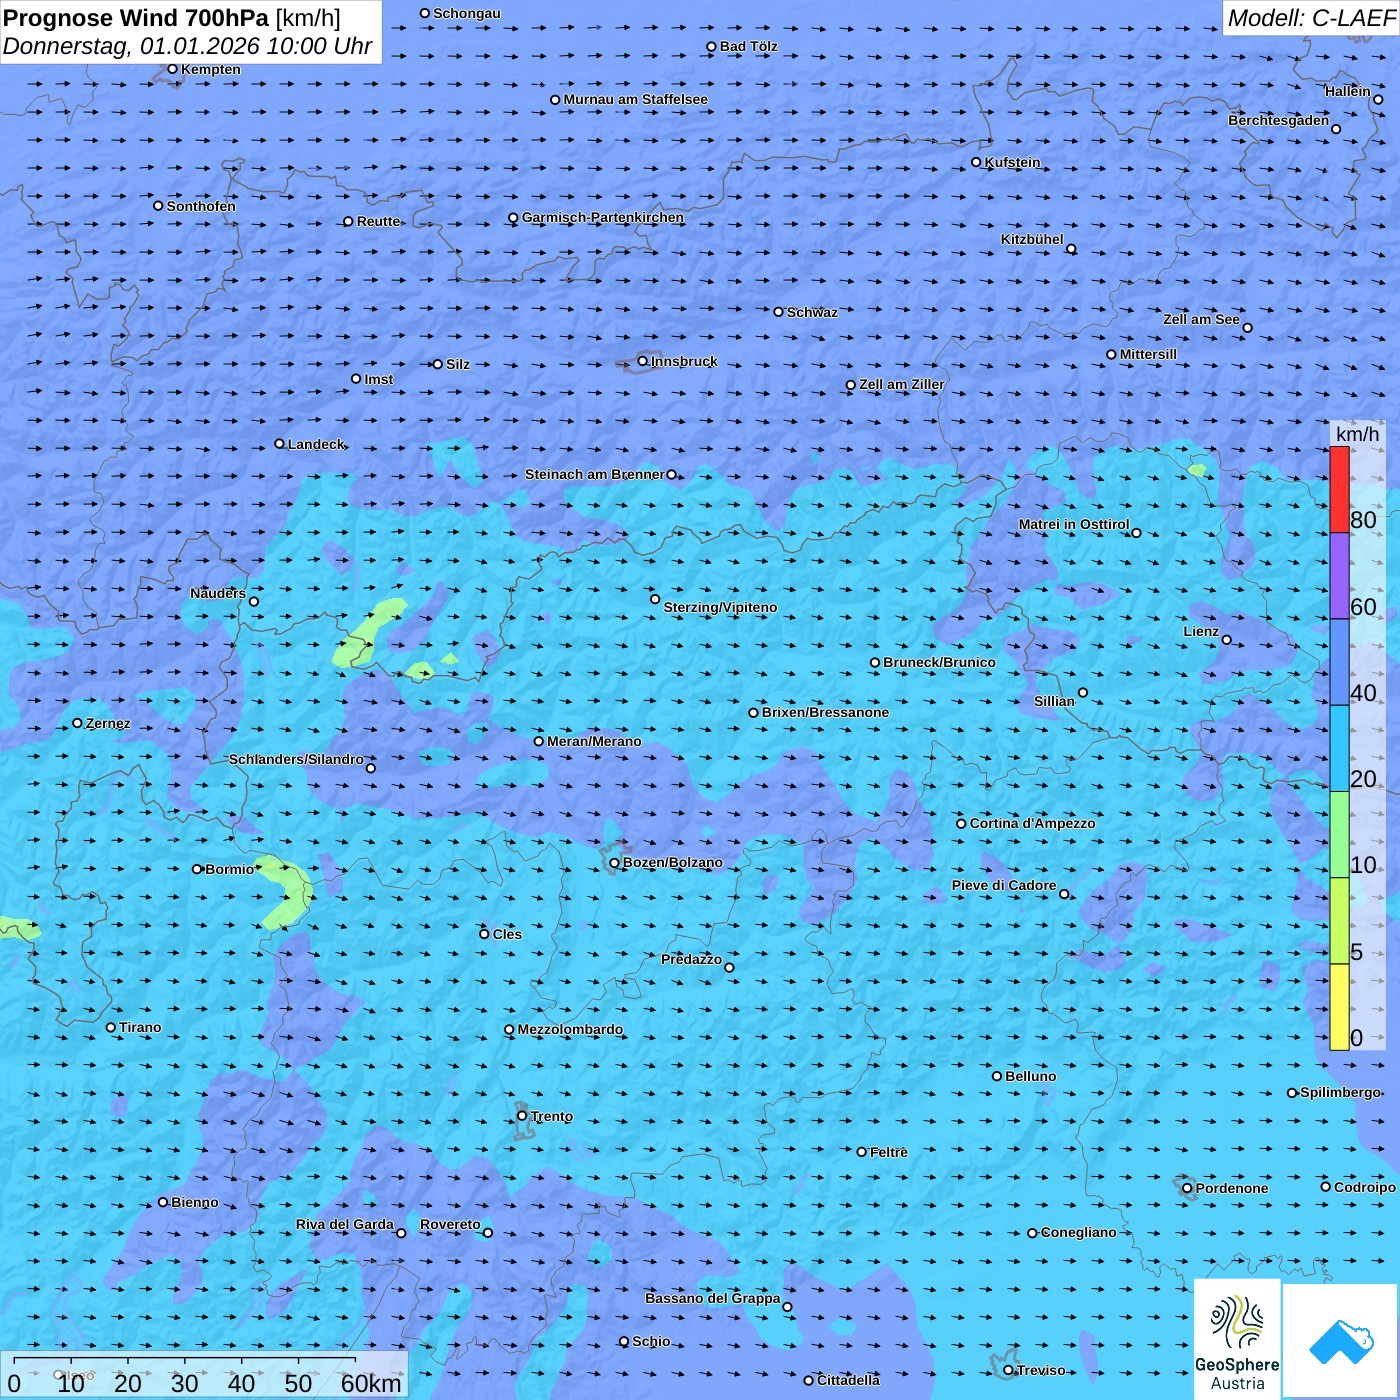Click the 'Steinach am Brenner' label

pyautogui.click(x=595, y=474)
